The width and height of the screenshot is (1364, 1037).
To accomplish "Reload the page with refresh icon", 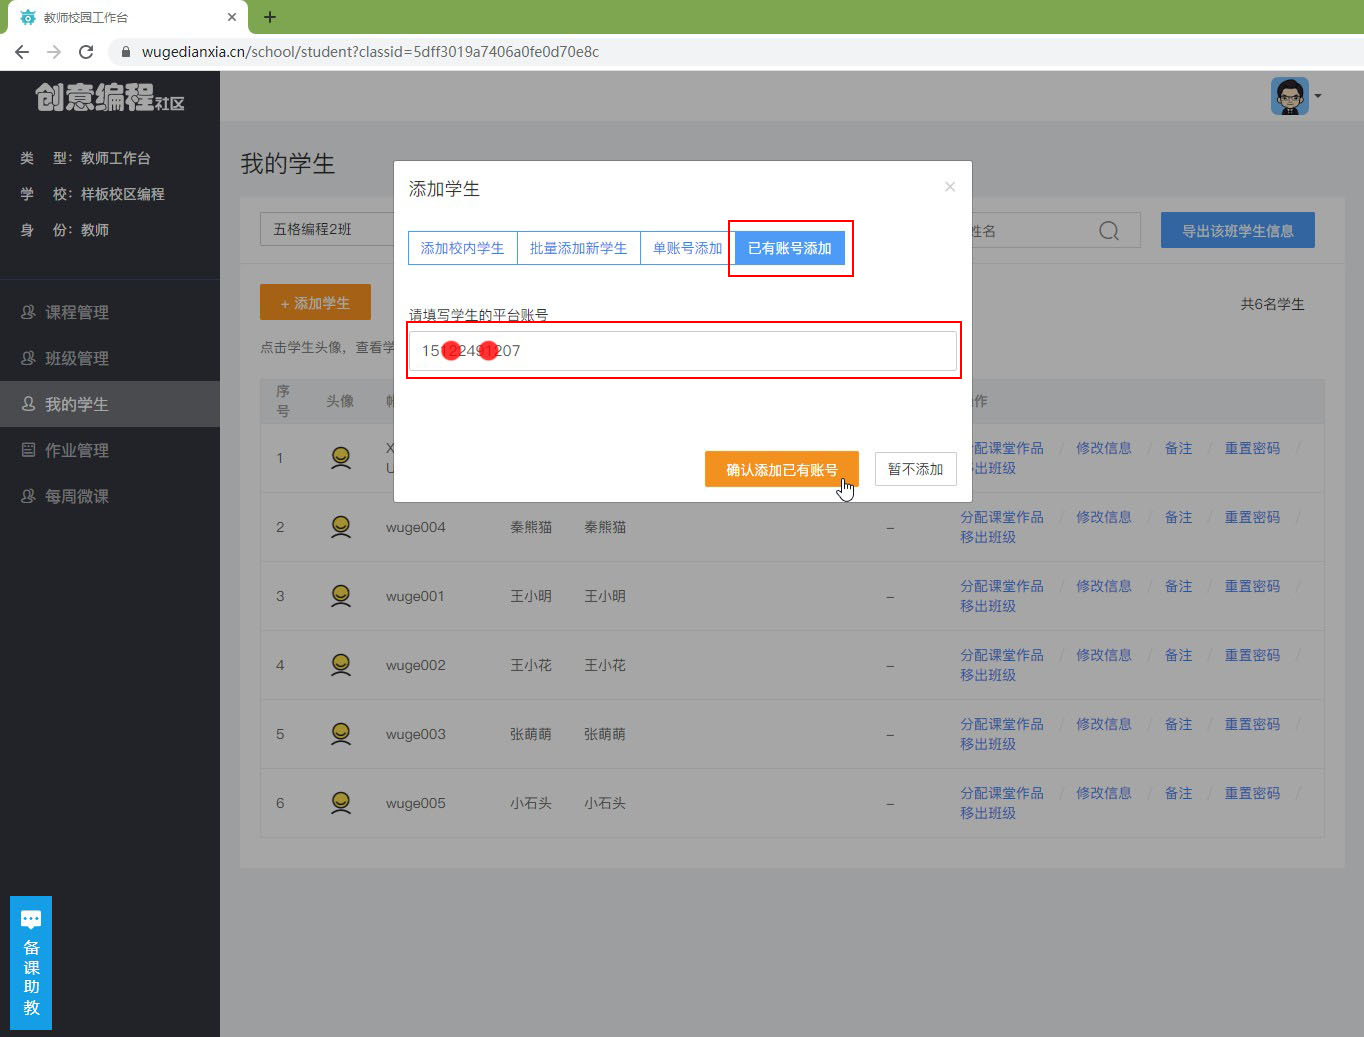I will 86,52.
